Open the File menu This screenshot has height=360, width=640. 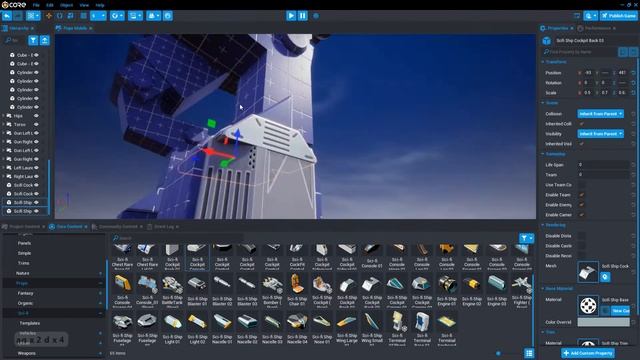click(36, 5)
